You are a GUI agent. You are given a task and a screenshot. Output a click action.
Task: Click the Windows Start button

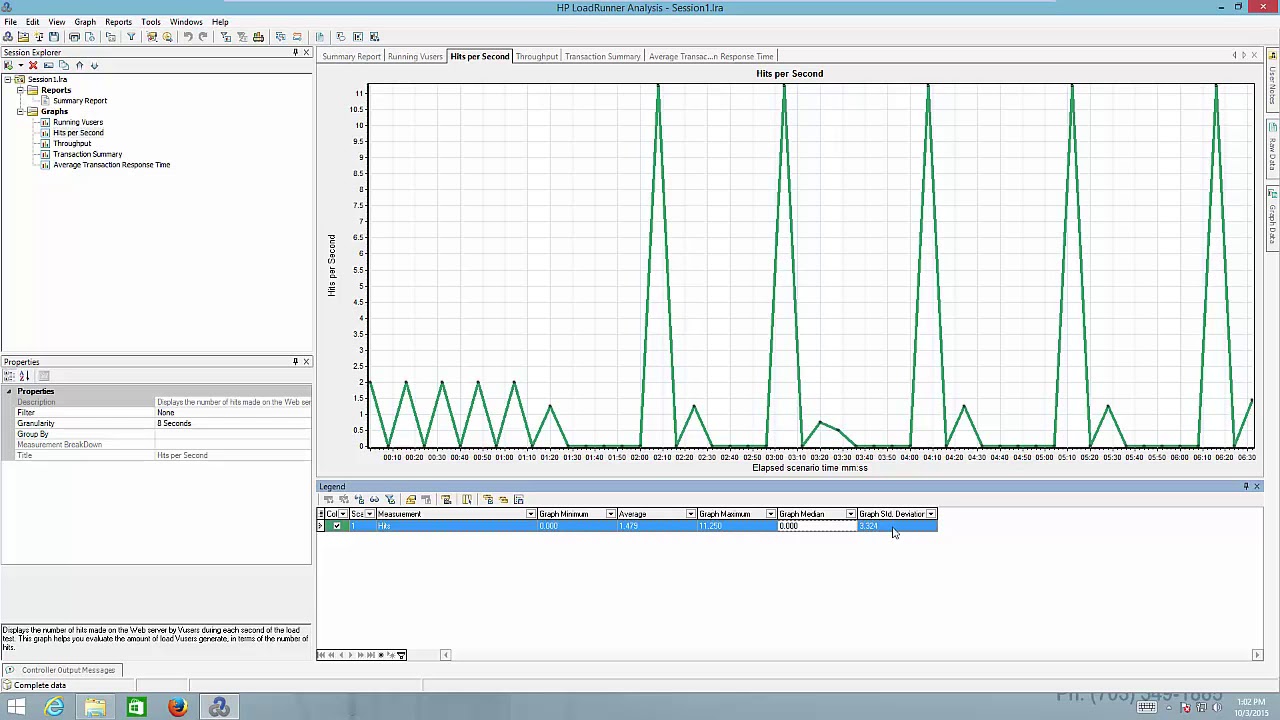point(16,707)
